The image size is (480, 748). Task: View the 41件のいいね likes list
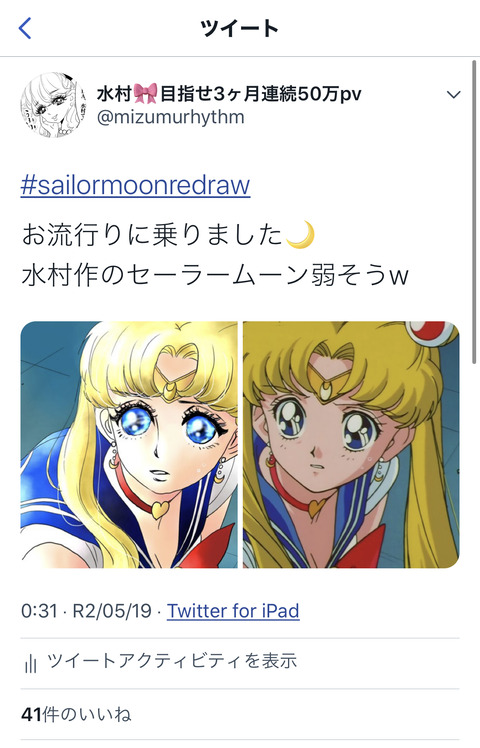(x=76, y=715)
